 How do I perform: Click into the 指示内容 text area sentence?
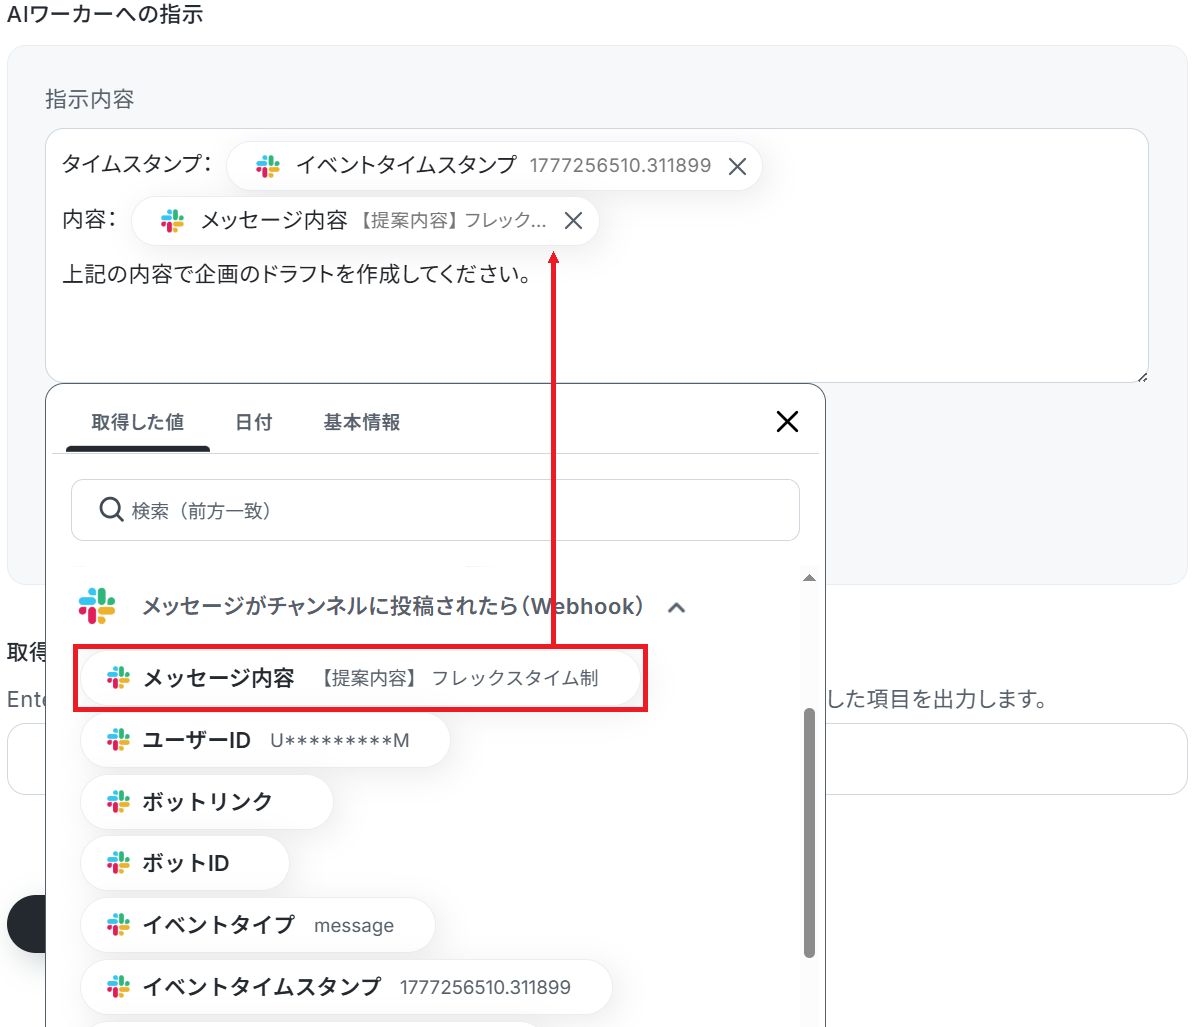coord(297,274)
